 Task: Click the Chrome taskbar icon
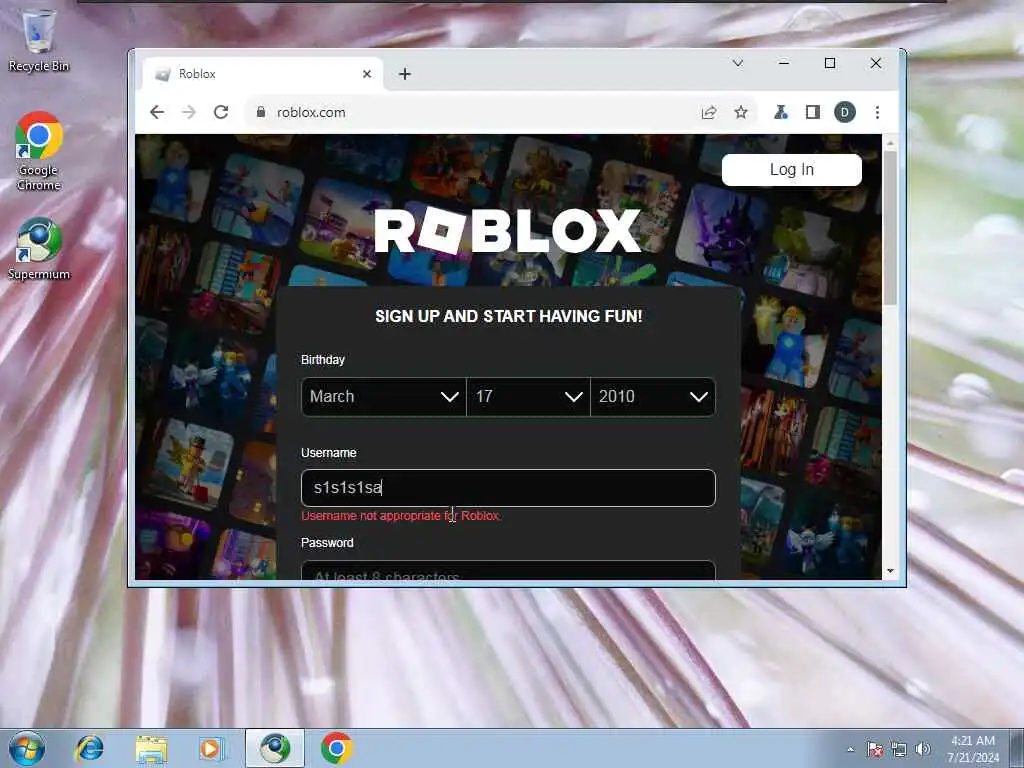coord(336,748)
